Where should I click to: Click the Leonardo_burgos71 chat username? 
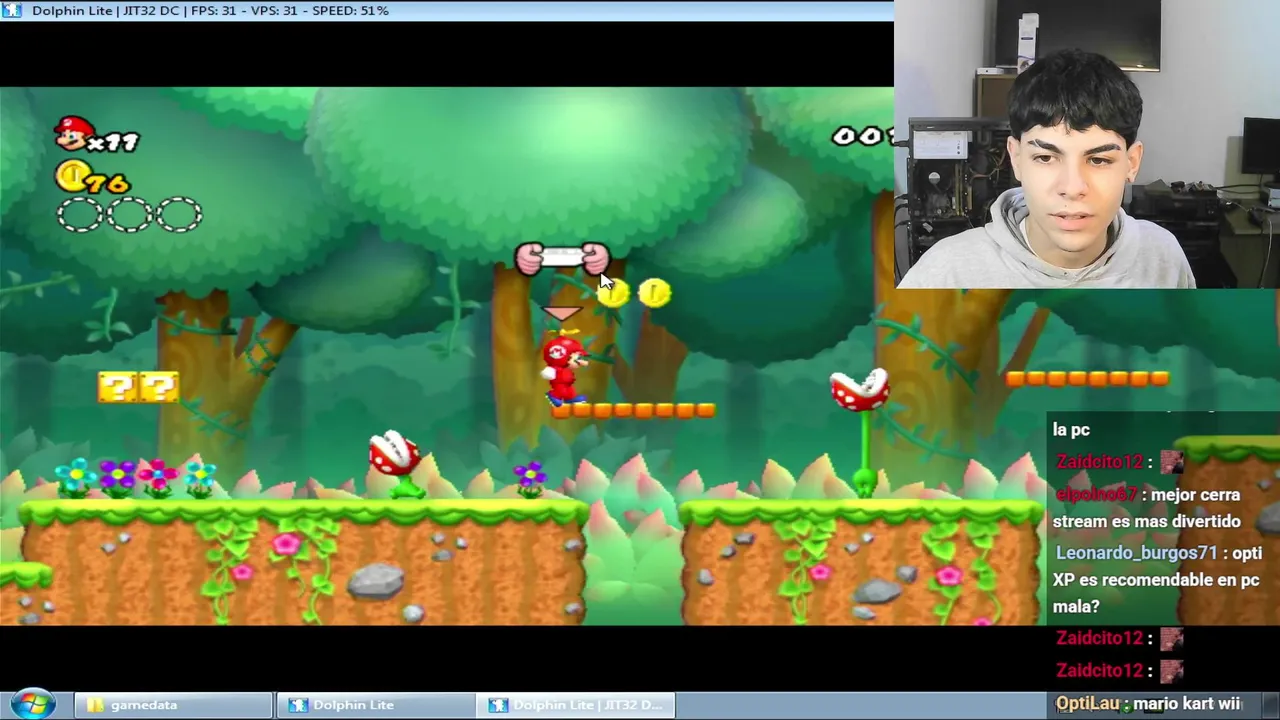(x=1137, y=552)
